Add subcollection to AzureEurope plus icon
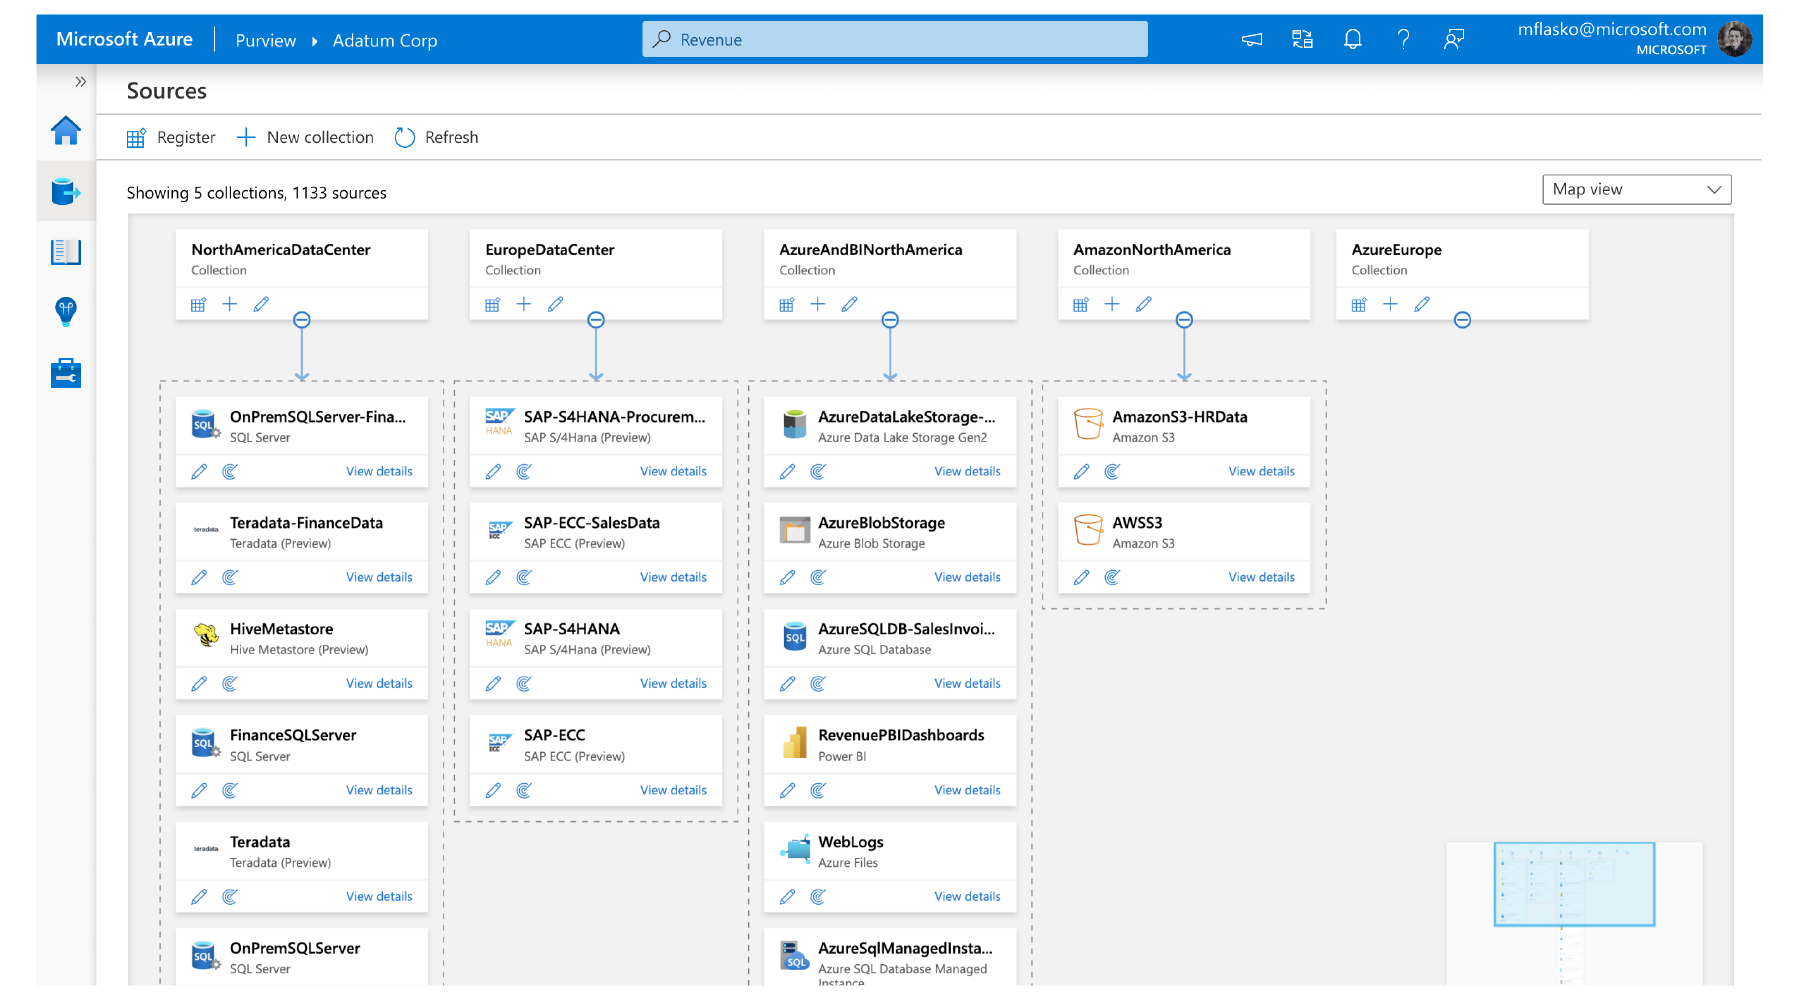 coord(1390,304)
